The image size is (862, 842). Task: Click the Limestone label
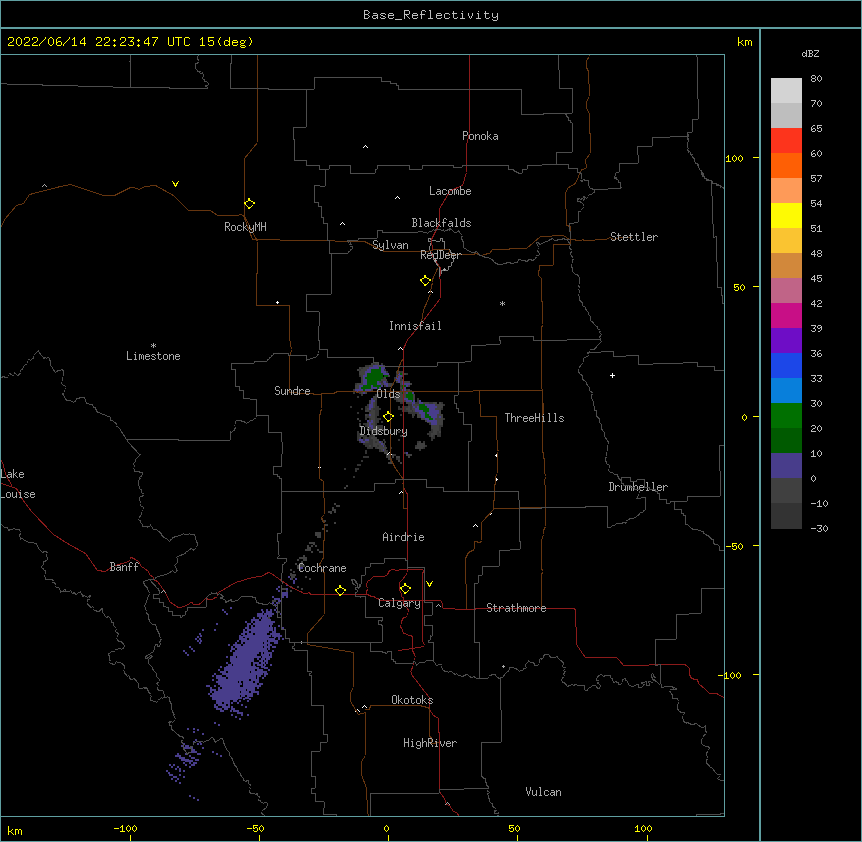tap(153, 356)
